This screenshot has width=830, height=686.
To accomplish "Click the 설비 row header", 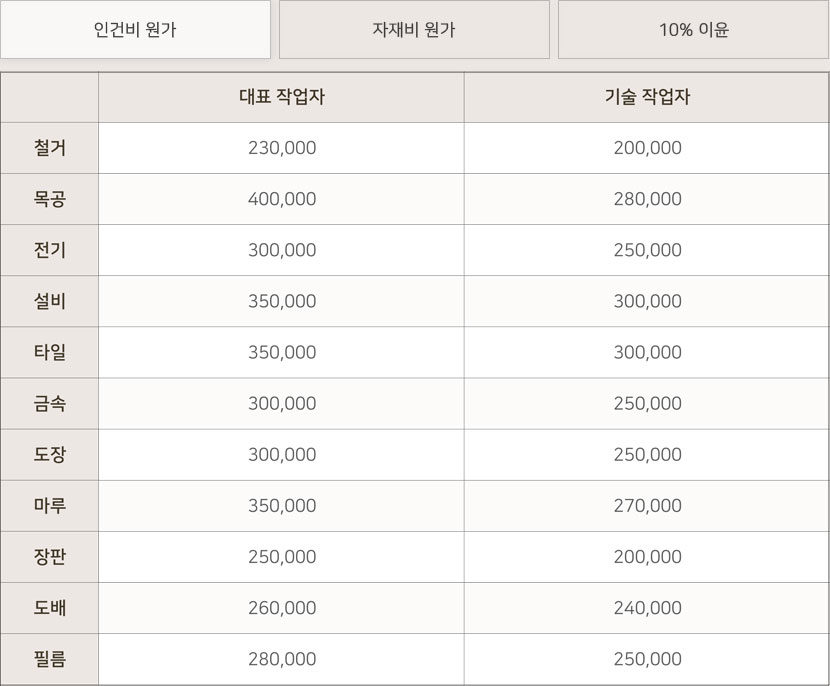I will pos(50,301).
